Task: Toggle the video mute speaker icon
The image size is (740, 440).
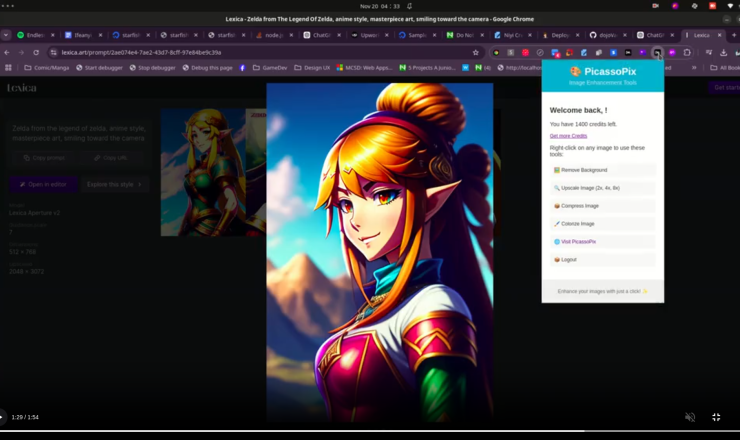Action: point(690,417)
